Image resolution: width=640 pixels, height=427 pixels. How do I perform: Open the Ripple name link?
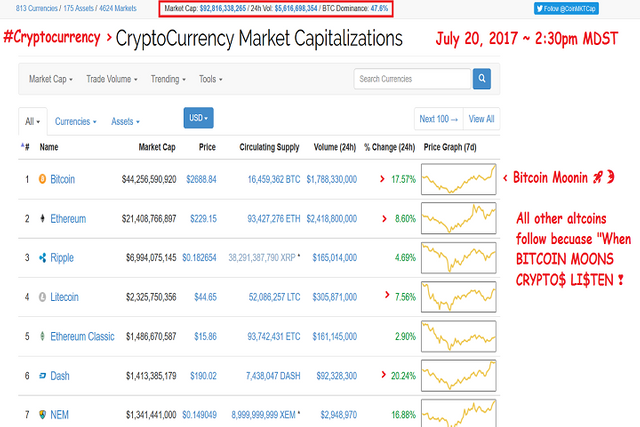(x=62, y=258)
